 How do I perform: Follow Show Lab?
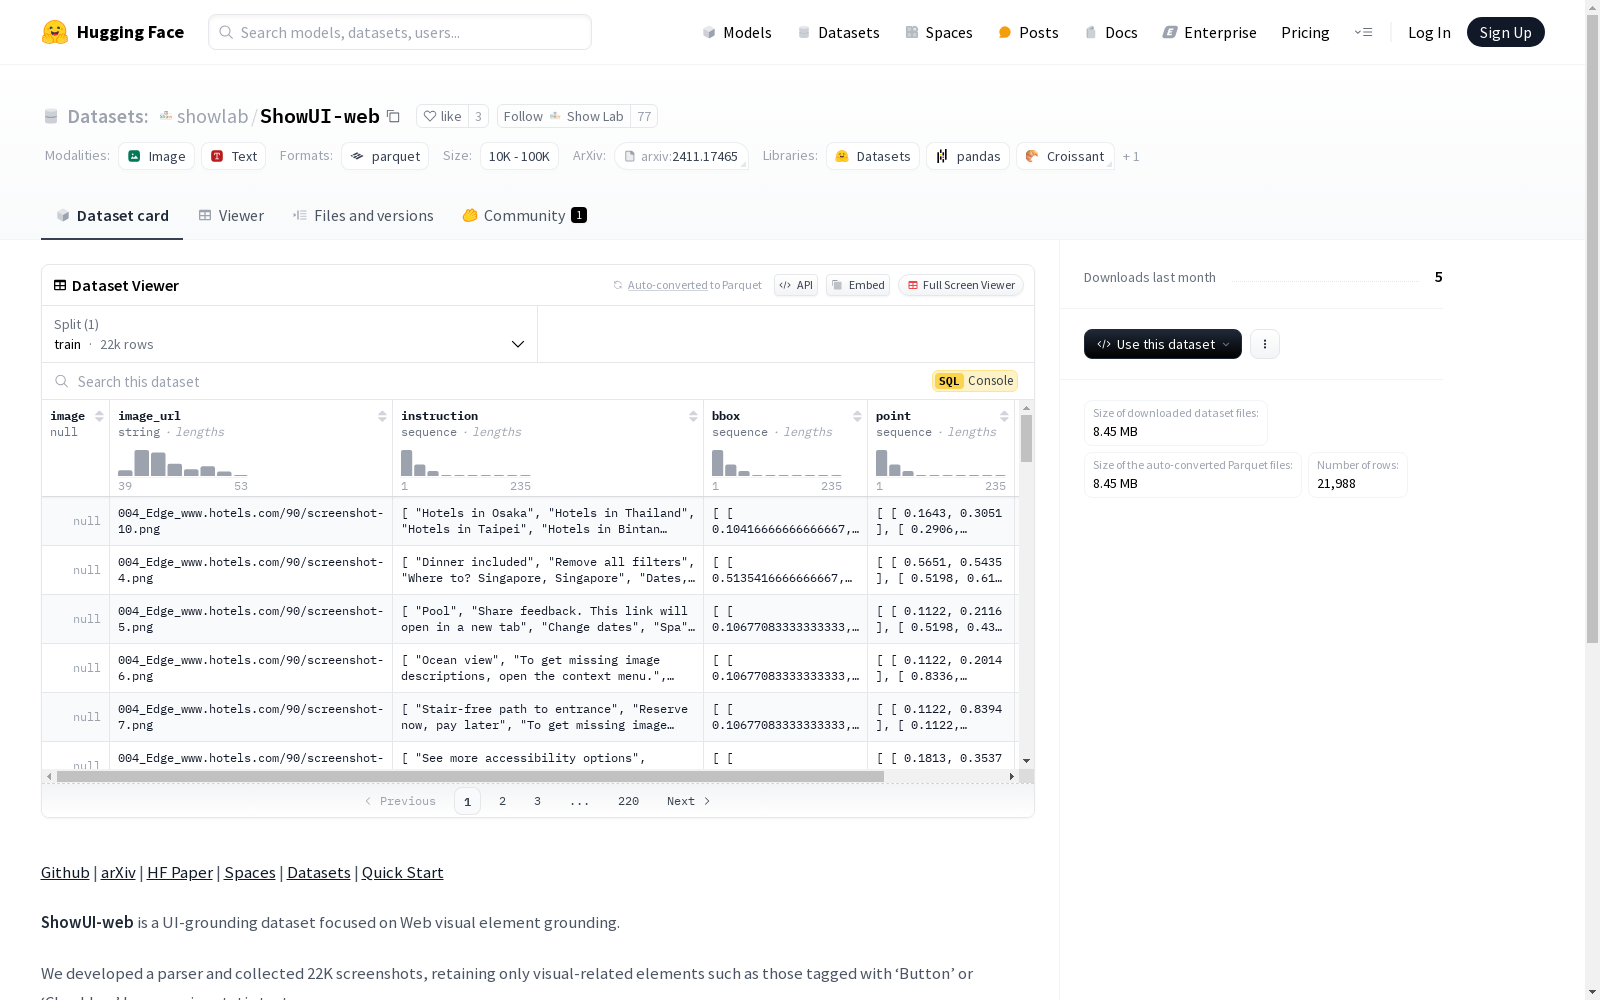564,116
